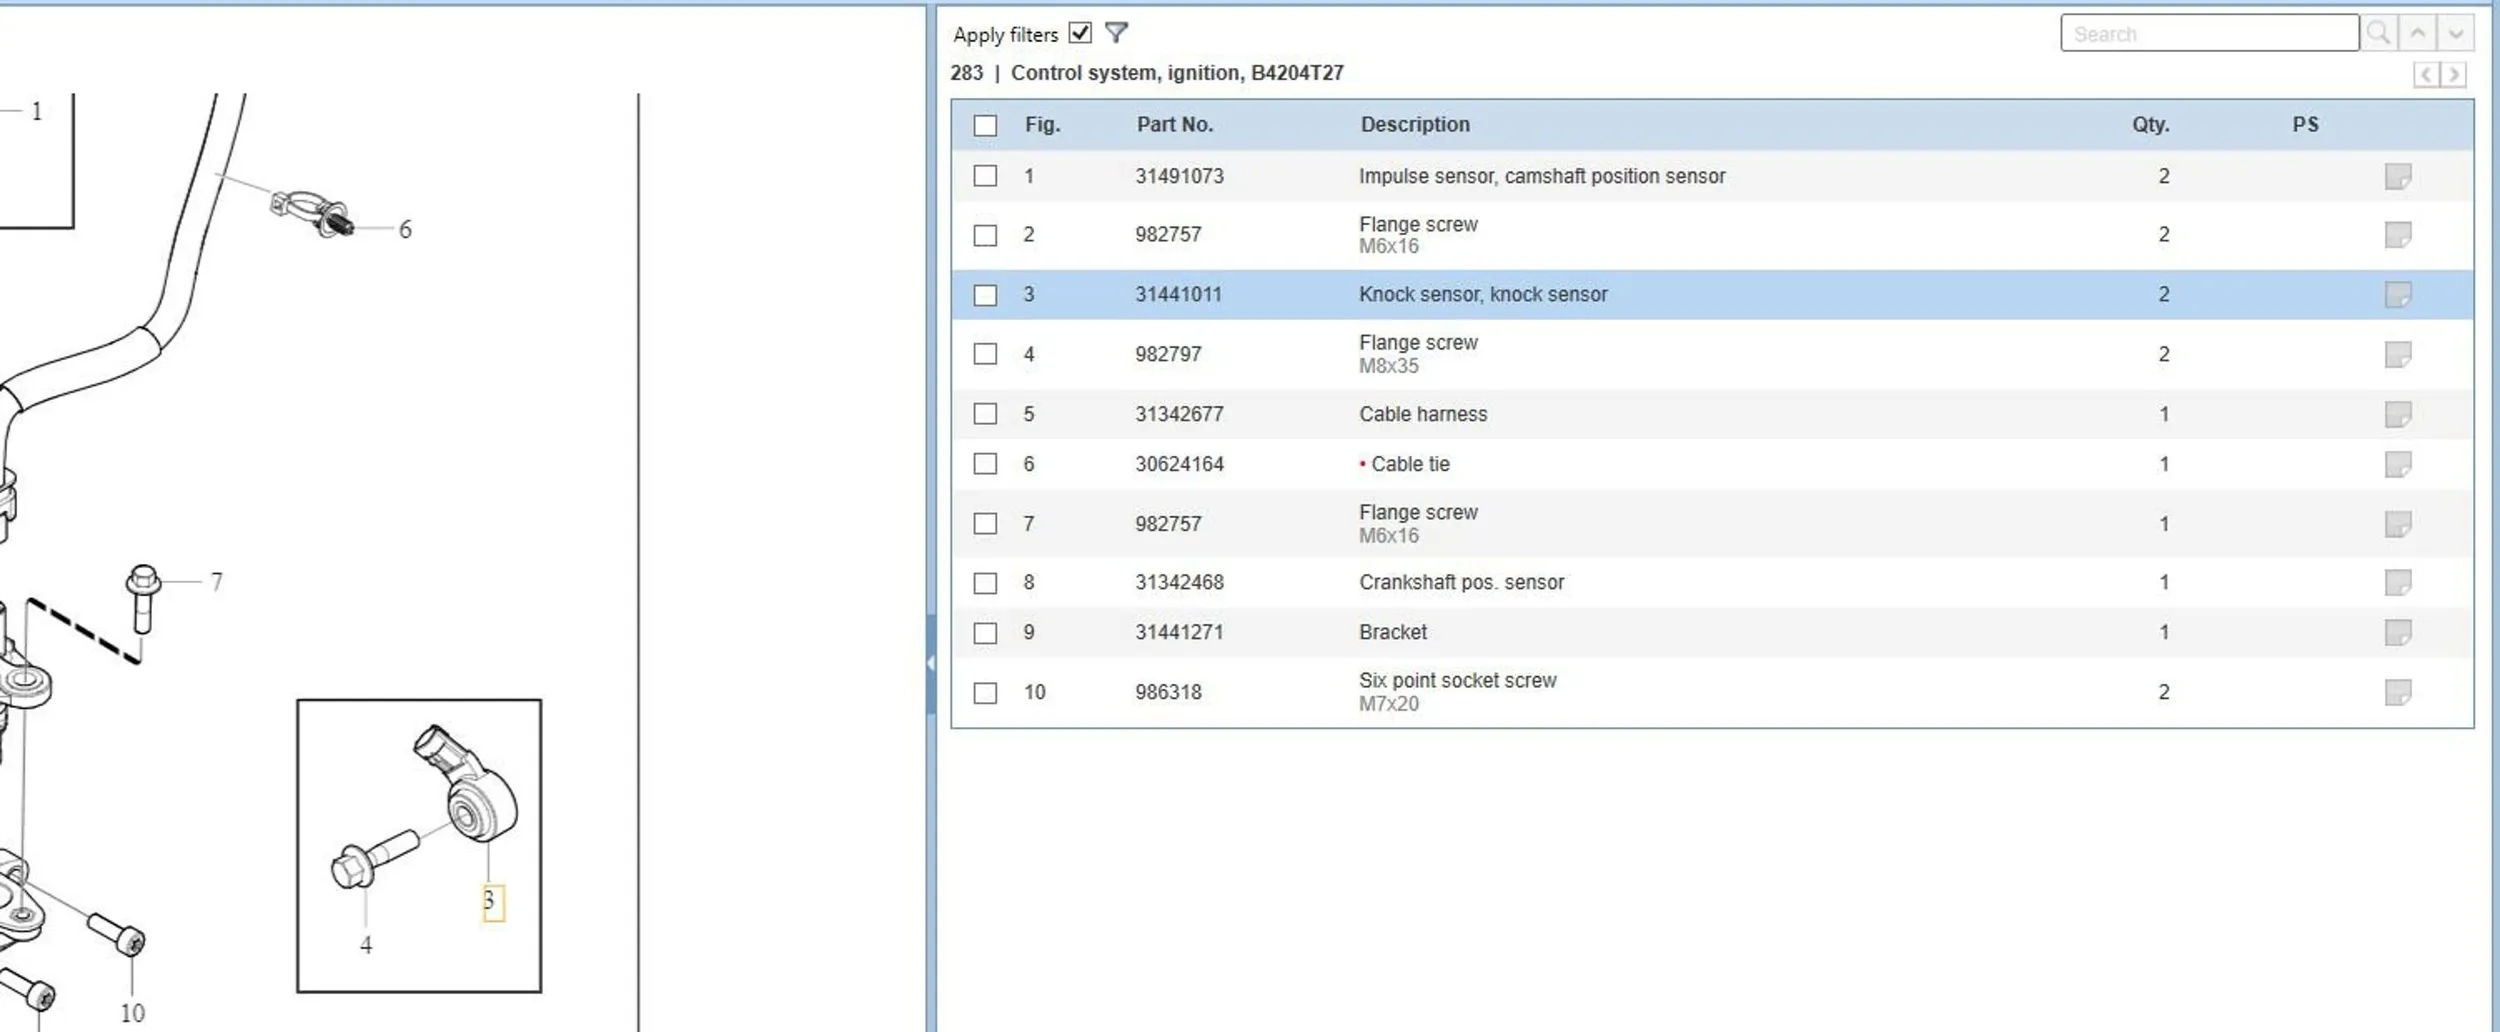Select checkbox for Cable tie row

(x=985, y=464)
